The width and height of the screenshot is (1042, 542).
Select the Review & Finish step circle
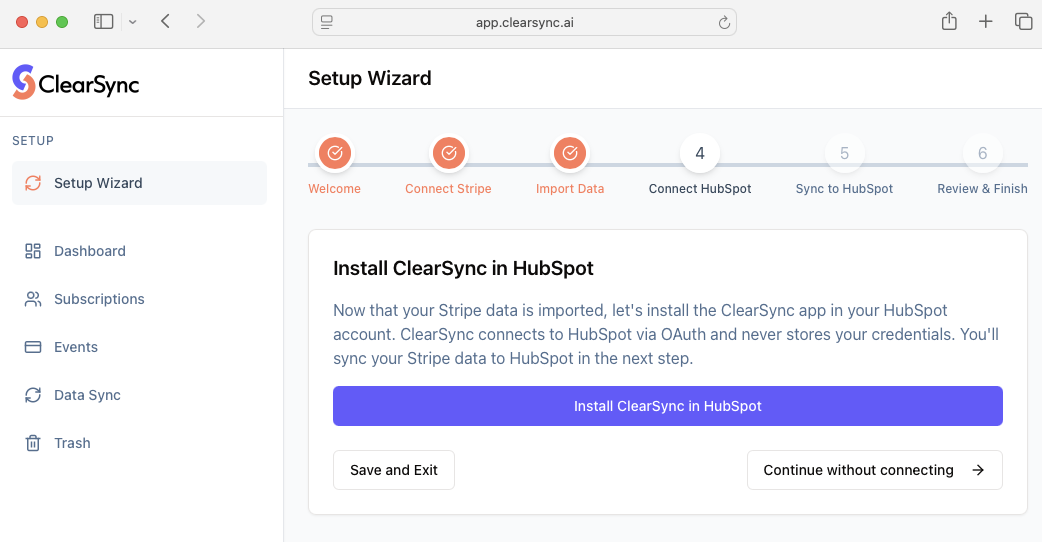point(982,154)
